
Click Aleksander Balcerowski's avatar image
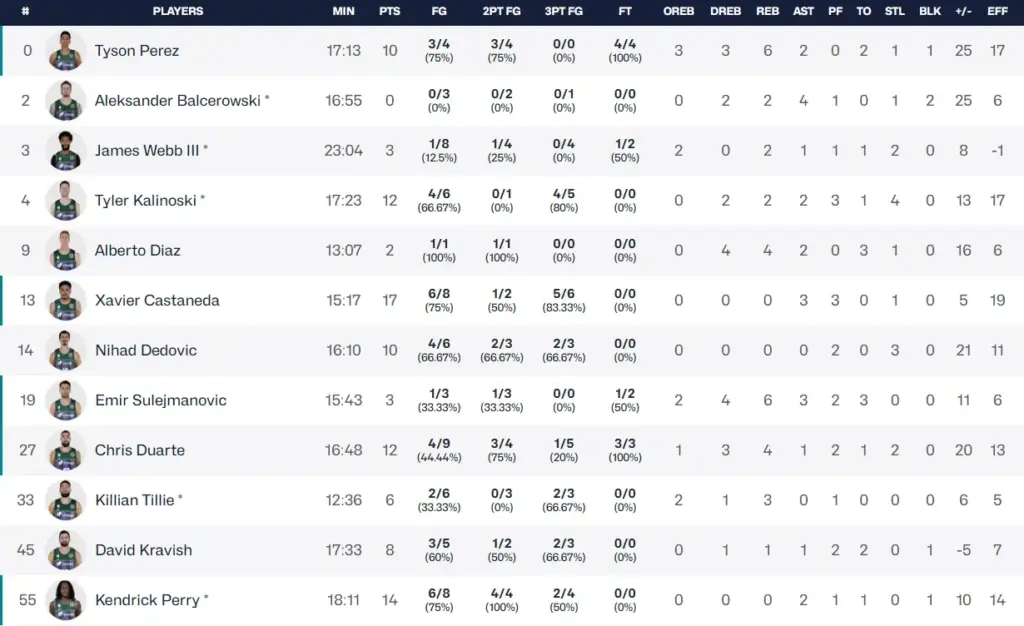click(x=66, y=100)
